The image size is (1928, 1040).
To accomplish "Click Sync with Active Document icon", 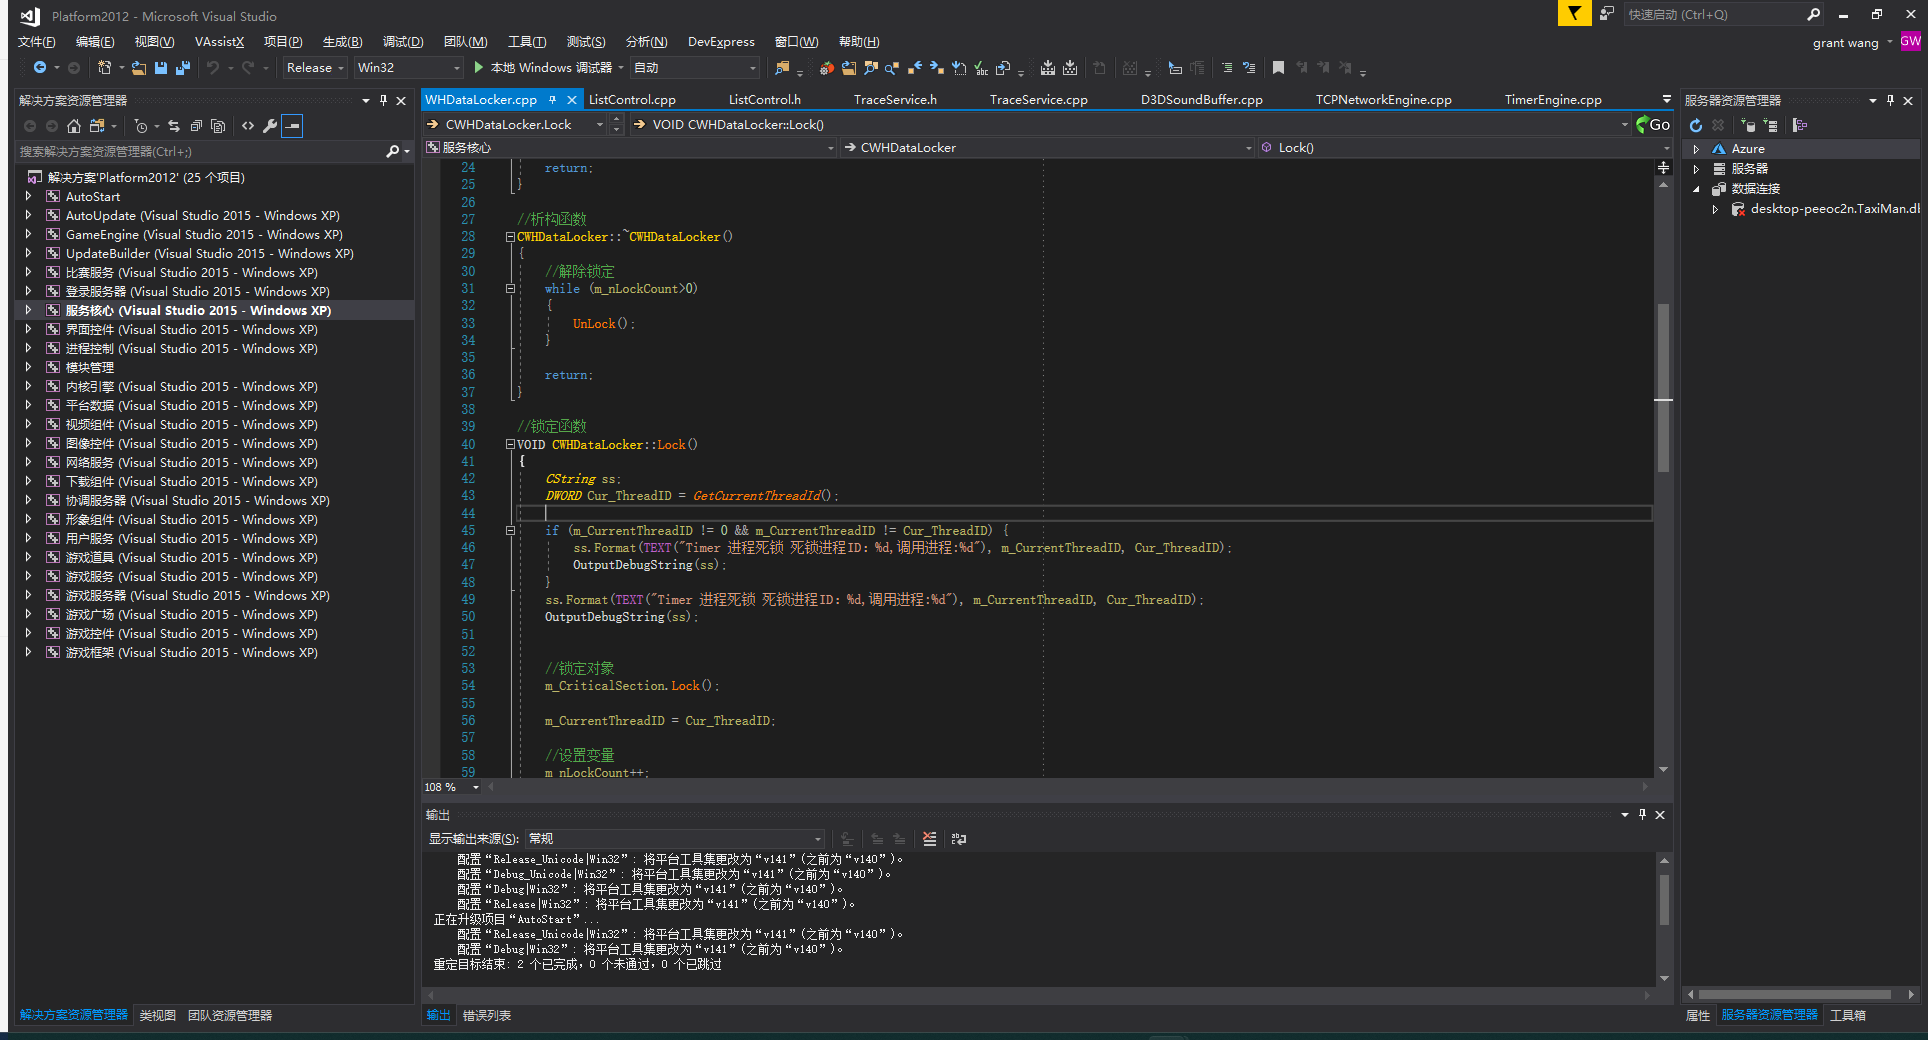I will coord(174,126).
